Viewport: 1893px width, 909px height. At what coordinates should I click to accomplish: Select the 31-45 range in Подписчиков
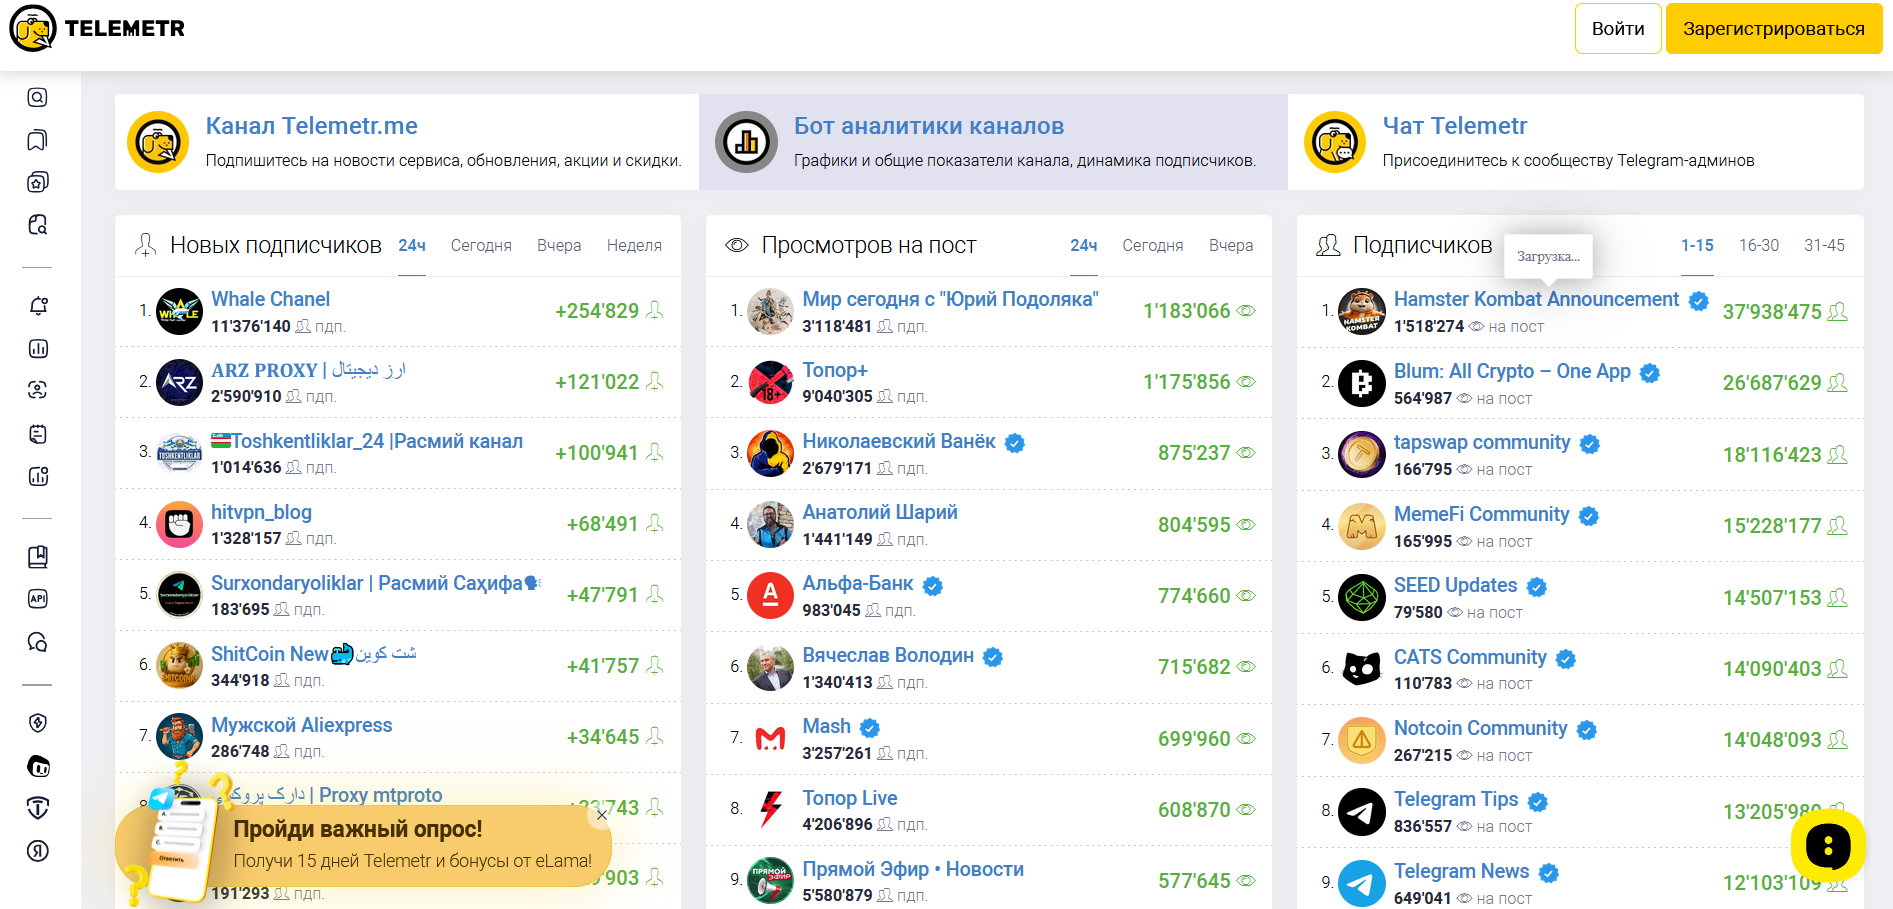[x=1825, y=245]
